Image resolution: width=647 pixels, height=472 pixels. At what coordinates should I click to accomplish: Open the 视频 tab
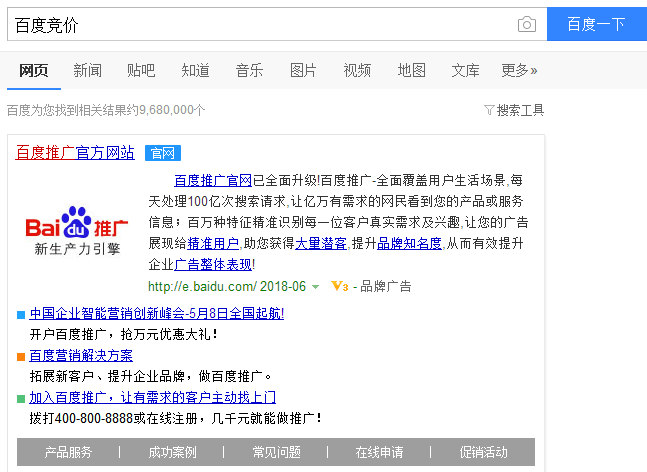point(357,71)
